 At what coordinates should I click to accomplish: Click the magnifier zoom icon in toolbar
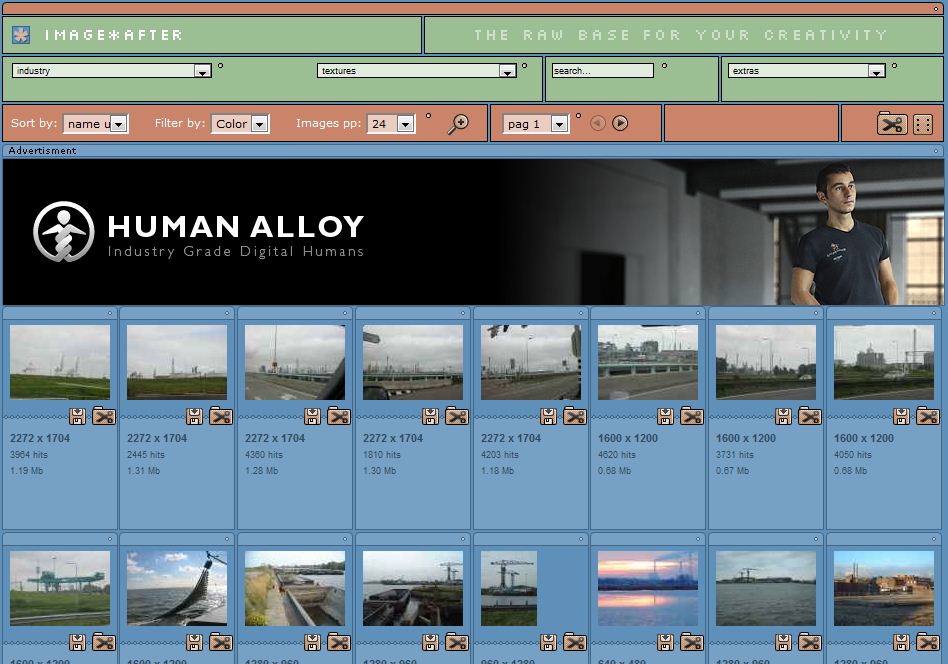pos(458,124)
